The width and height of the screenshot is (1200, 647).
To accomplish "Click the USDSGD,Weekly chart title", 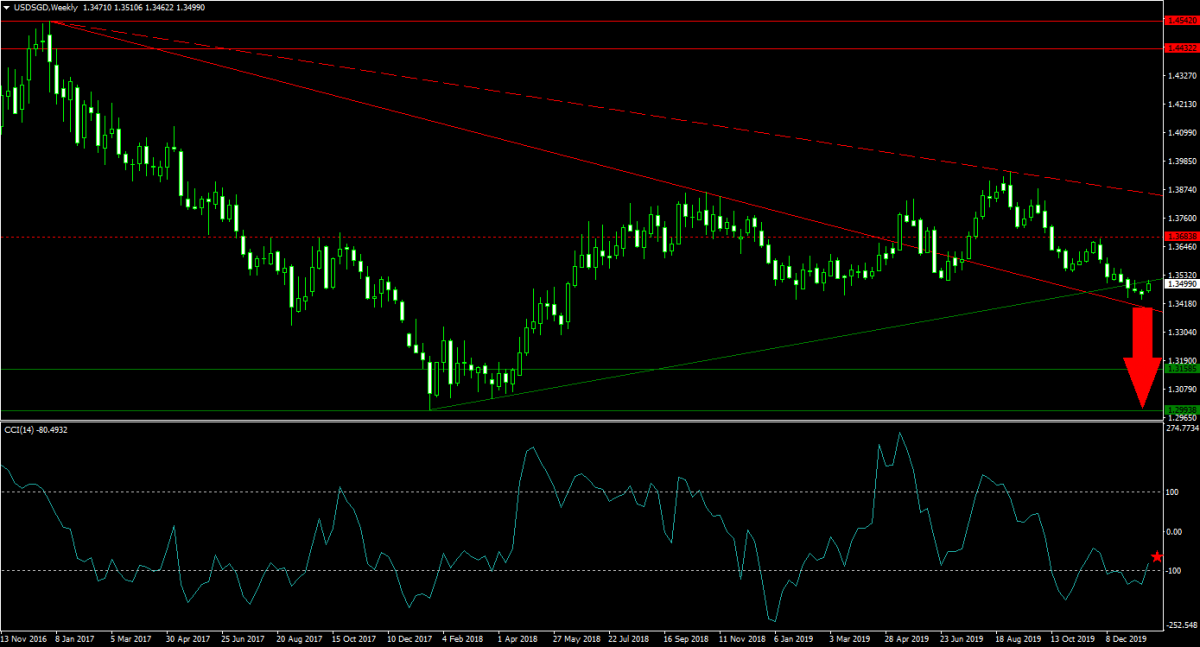I will click(48, 8).
